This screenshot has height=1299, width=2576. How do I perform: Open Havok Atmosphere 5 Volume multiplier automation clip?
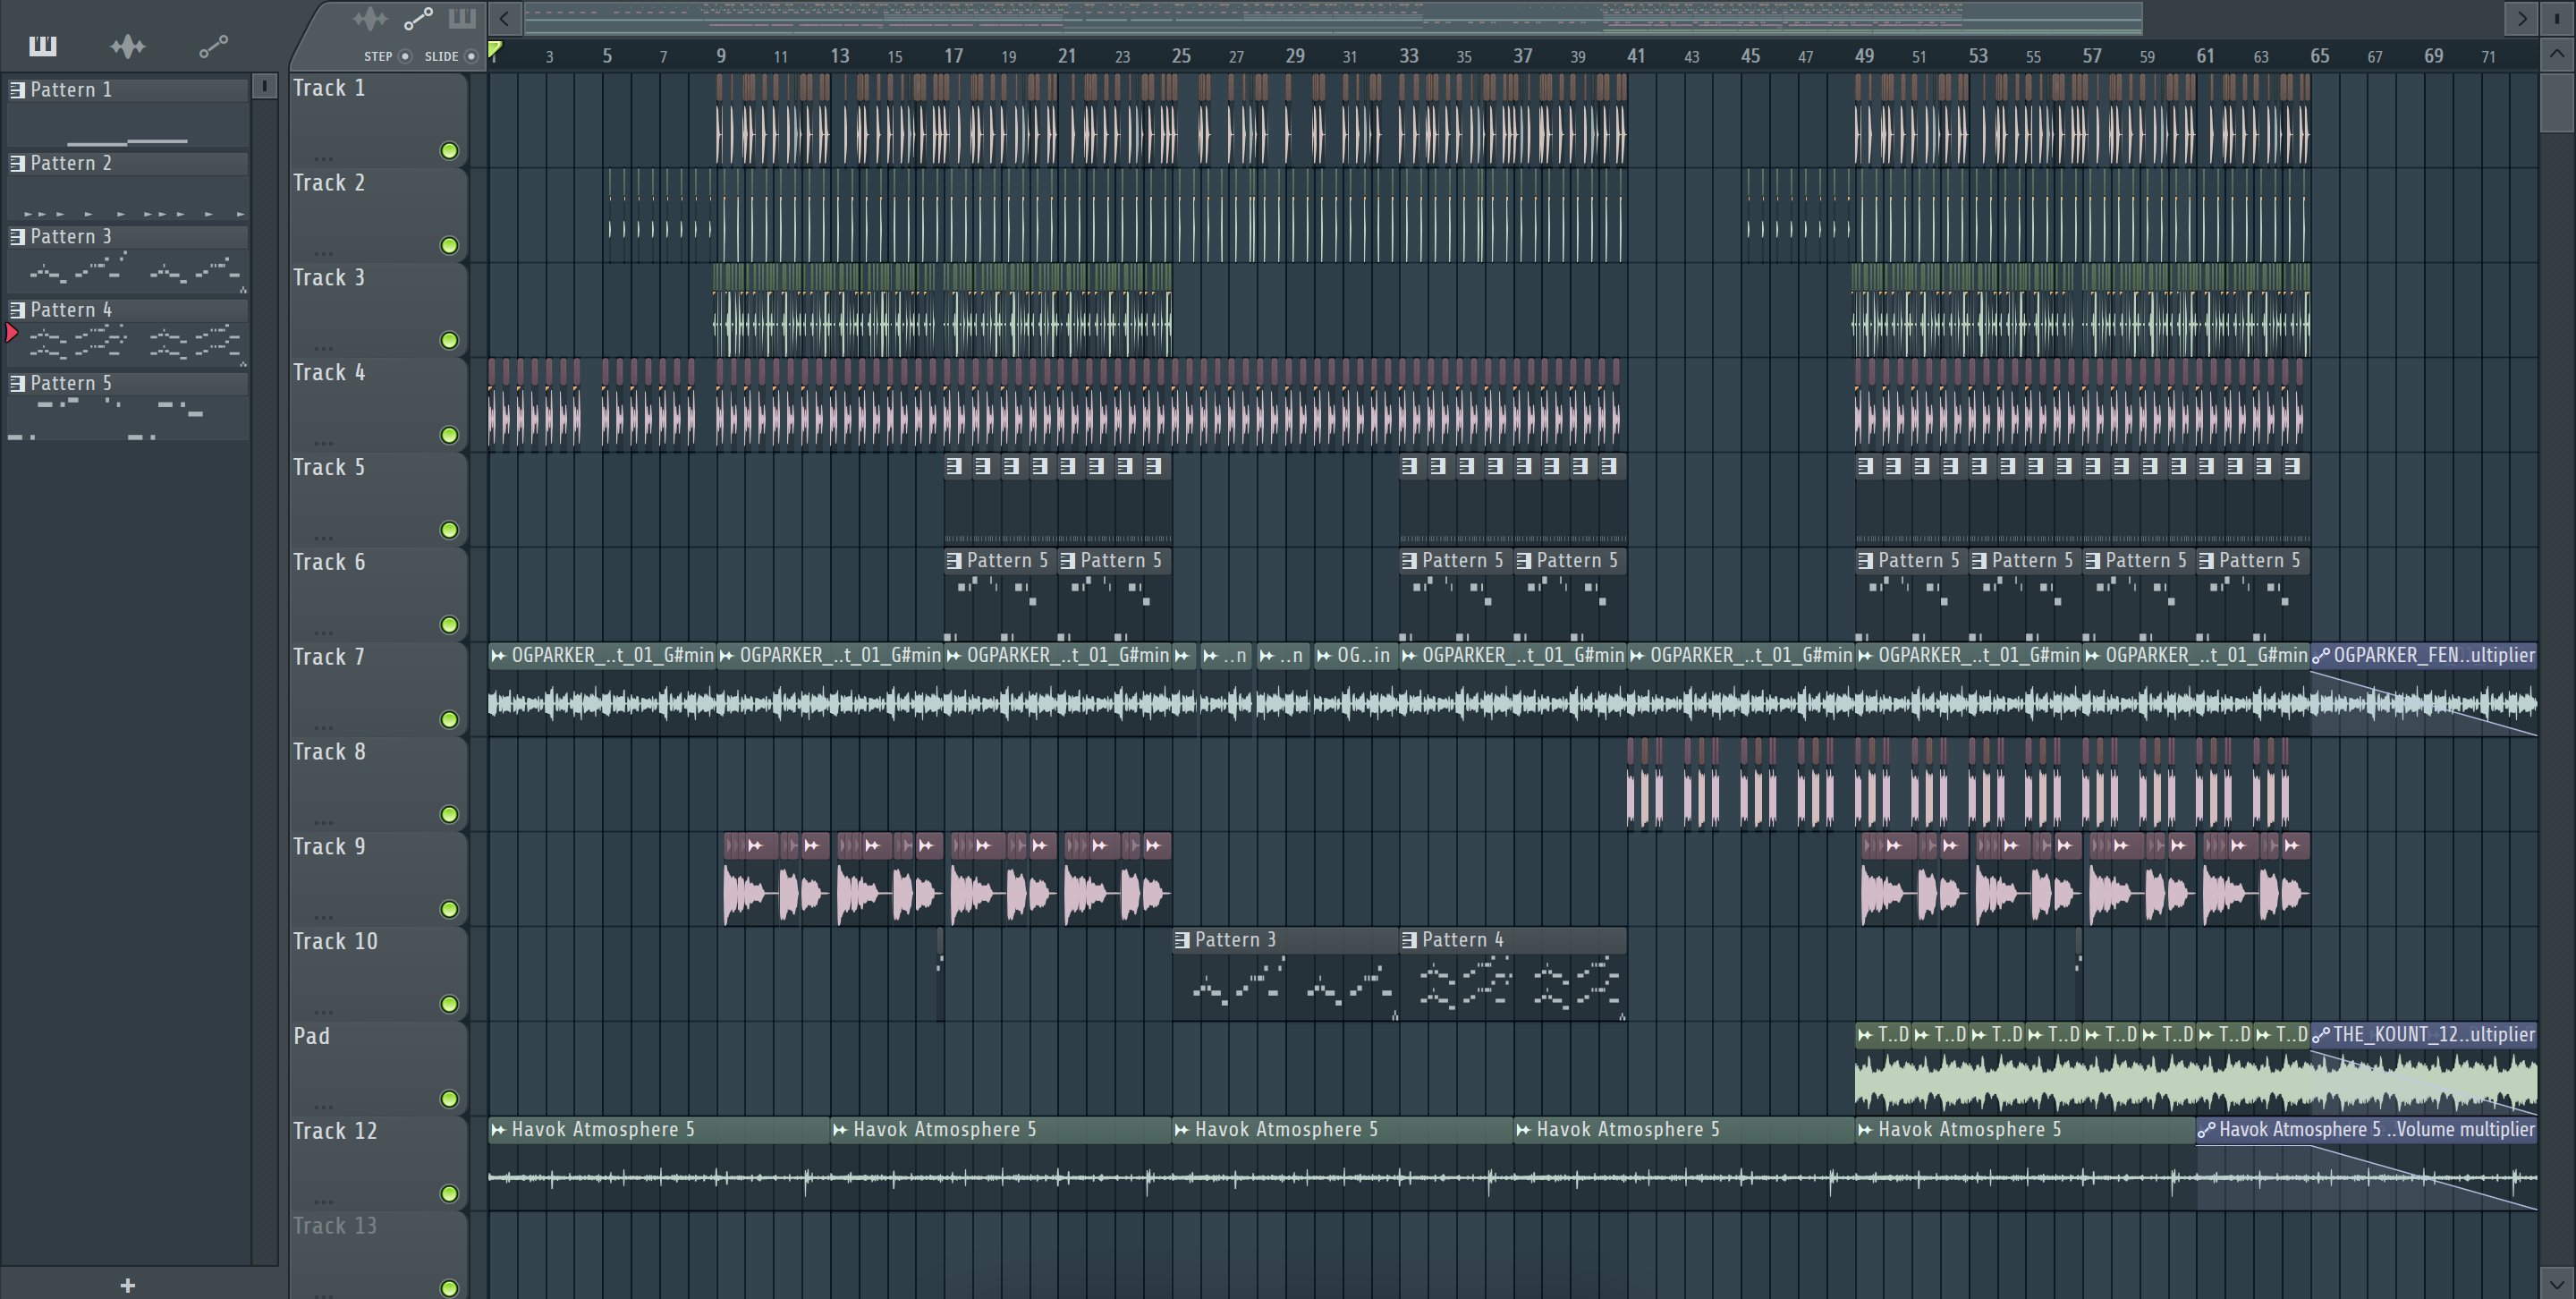click(2206, 1130)
